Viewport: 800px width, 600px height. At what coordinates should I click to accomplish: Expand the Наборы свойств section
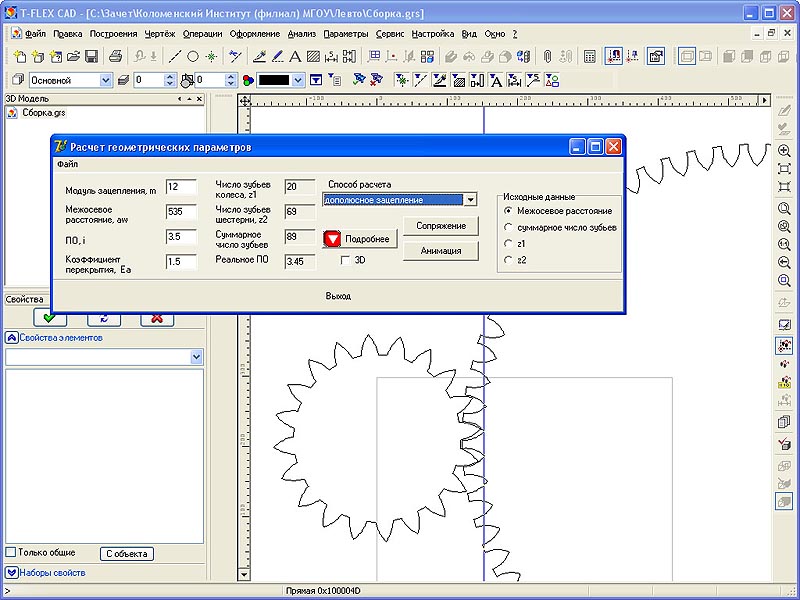coord(11,572)
